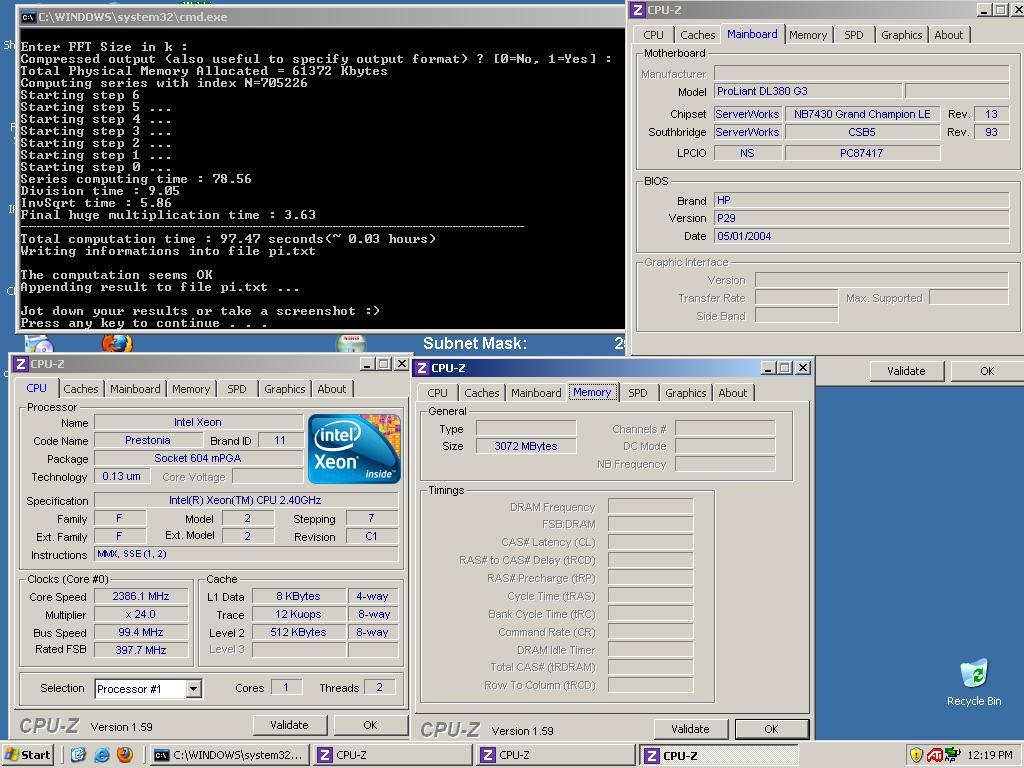Viewport: 1024px width, 768px height.
Task: Click the 3072 MBytes memory size value
Action: pos(526,446)
